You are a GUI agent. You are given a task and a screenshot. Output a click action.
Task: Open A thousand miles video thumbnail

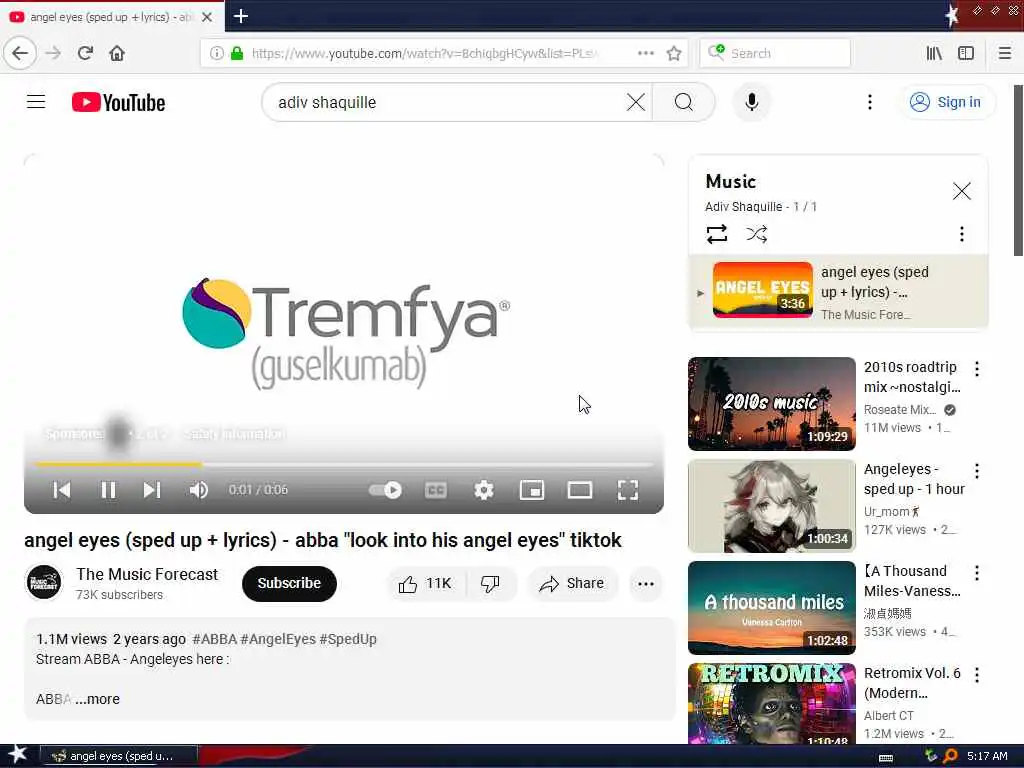coord(772,607)
